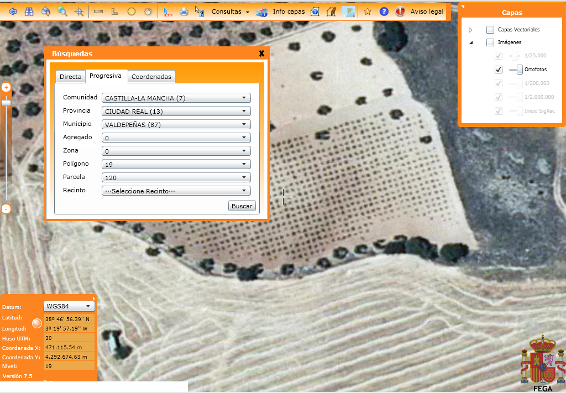Viewport: 566px width, 393px height.
Task: Click the star favorites icon
Action: (367, 12)
